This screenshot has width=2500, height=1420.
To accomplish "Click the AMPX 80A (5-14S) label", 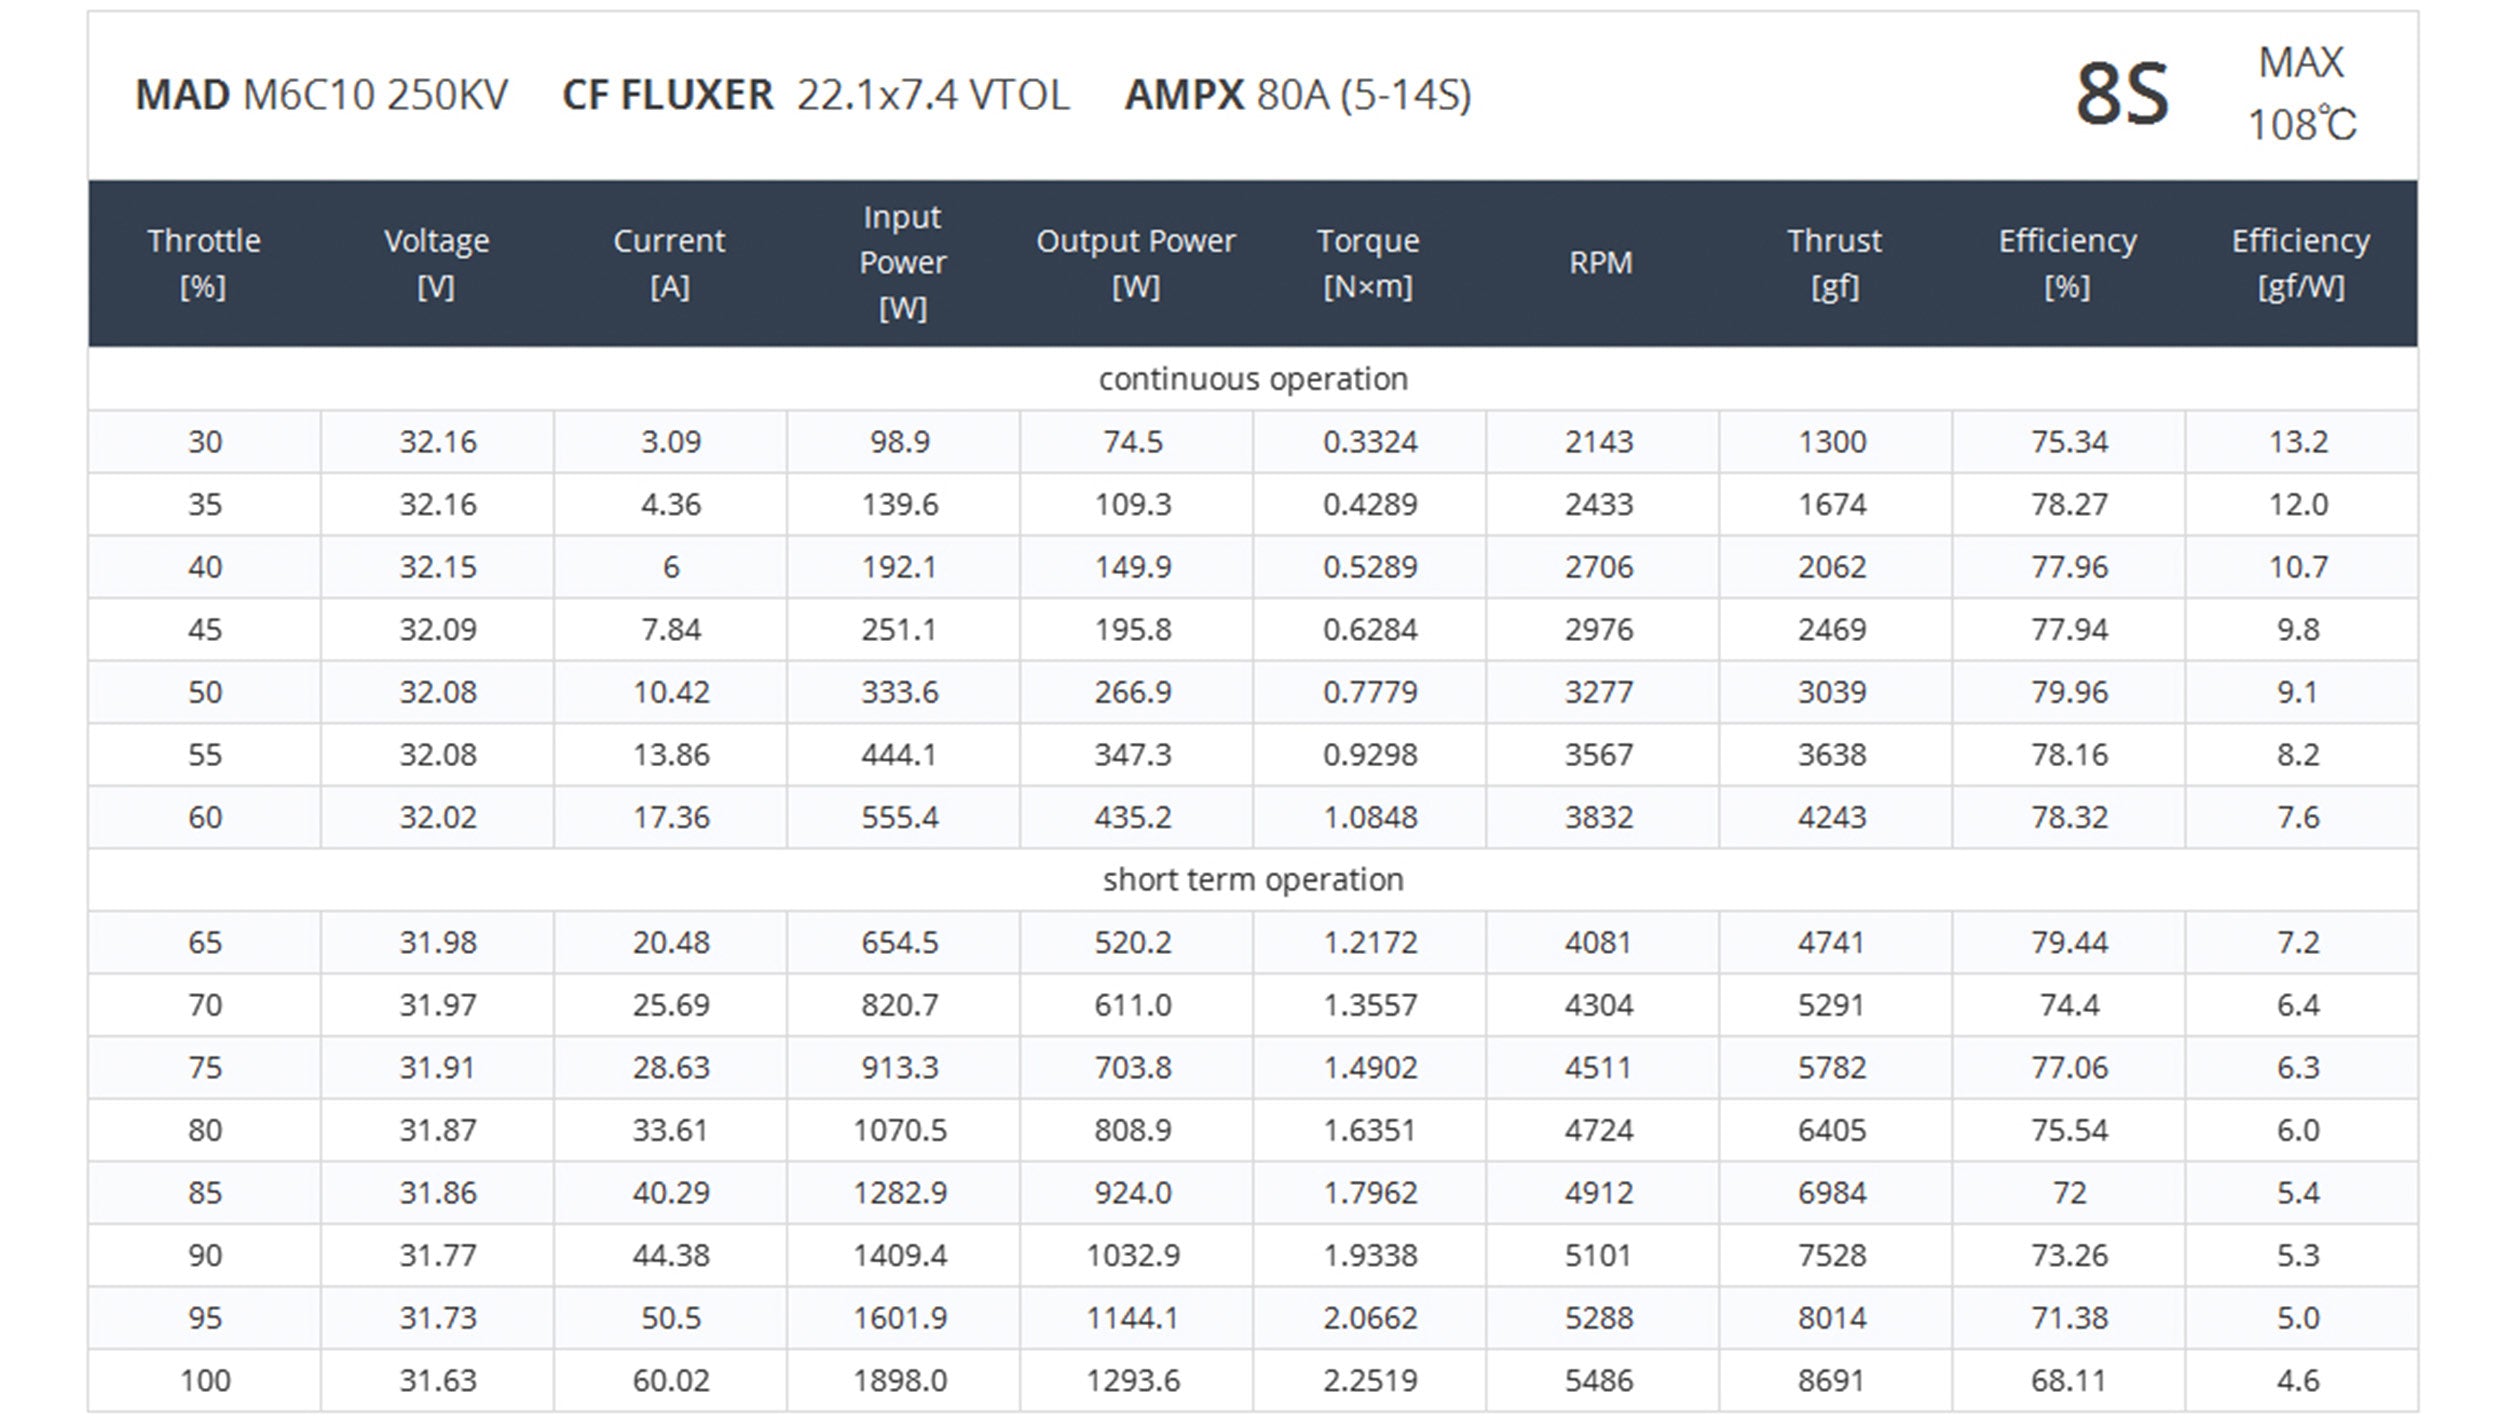I will [1297, 95].
